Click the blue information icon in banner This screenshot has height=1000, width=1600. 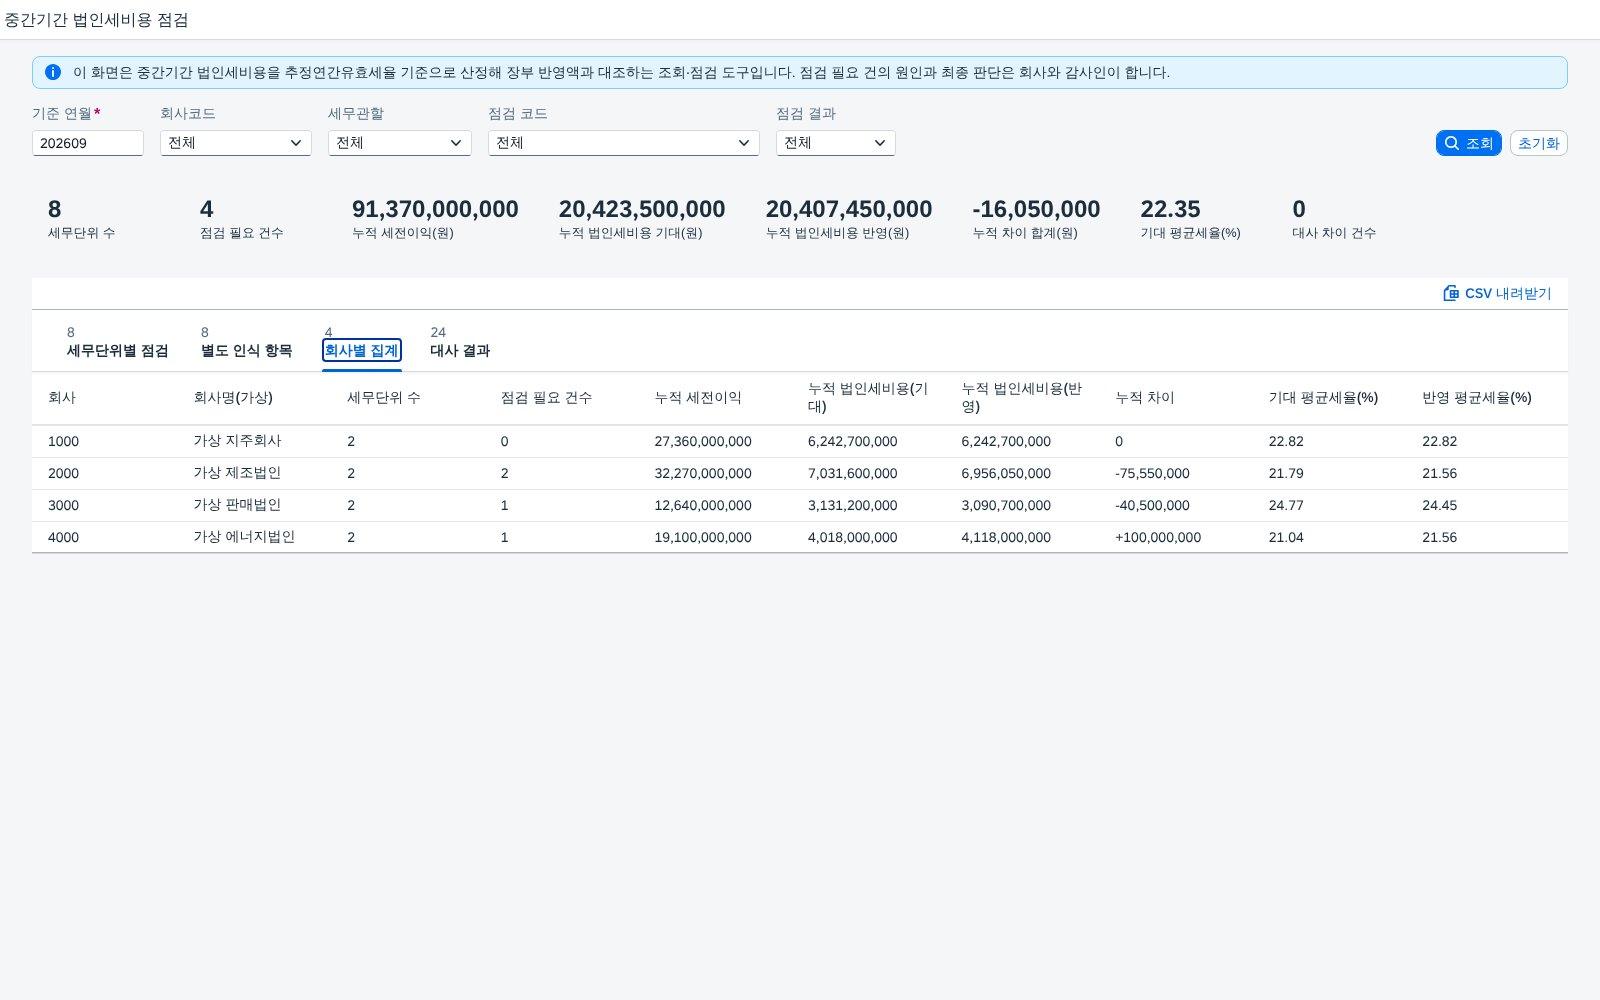point(53,72)
